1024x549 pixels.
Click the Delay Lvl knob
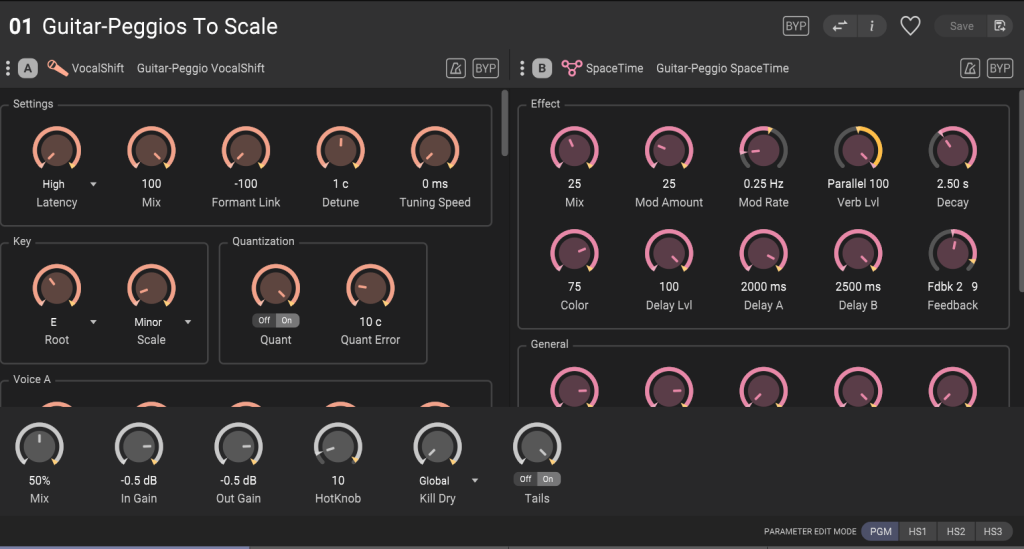point(669,253)
